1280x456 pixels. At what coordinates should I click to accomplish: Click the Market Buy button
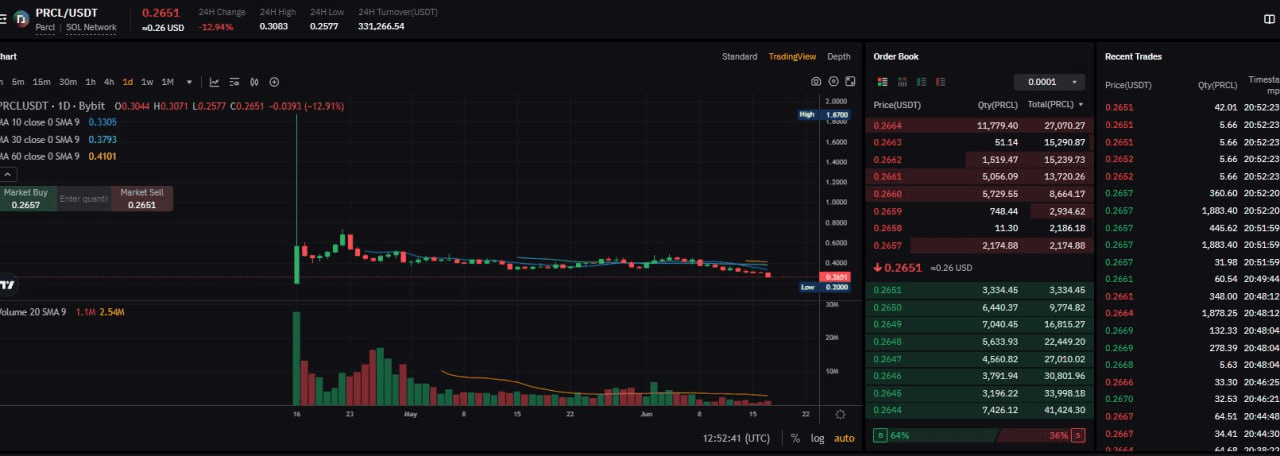pyautogui.click(x=26, y=198)
